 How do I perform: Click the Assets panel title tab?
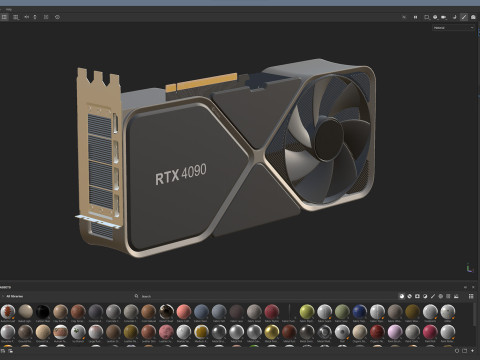6,287
